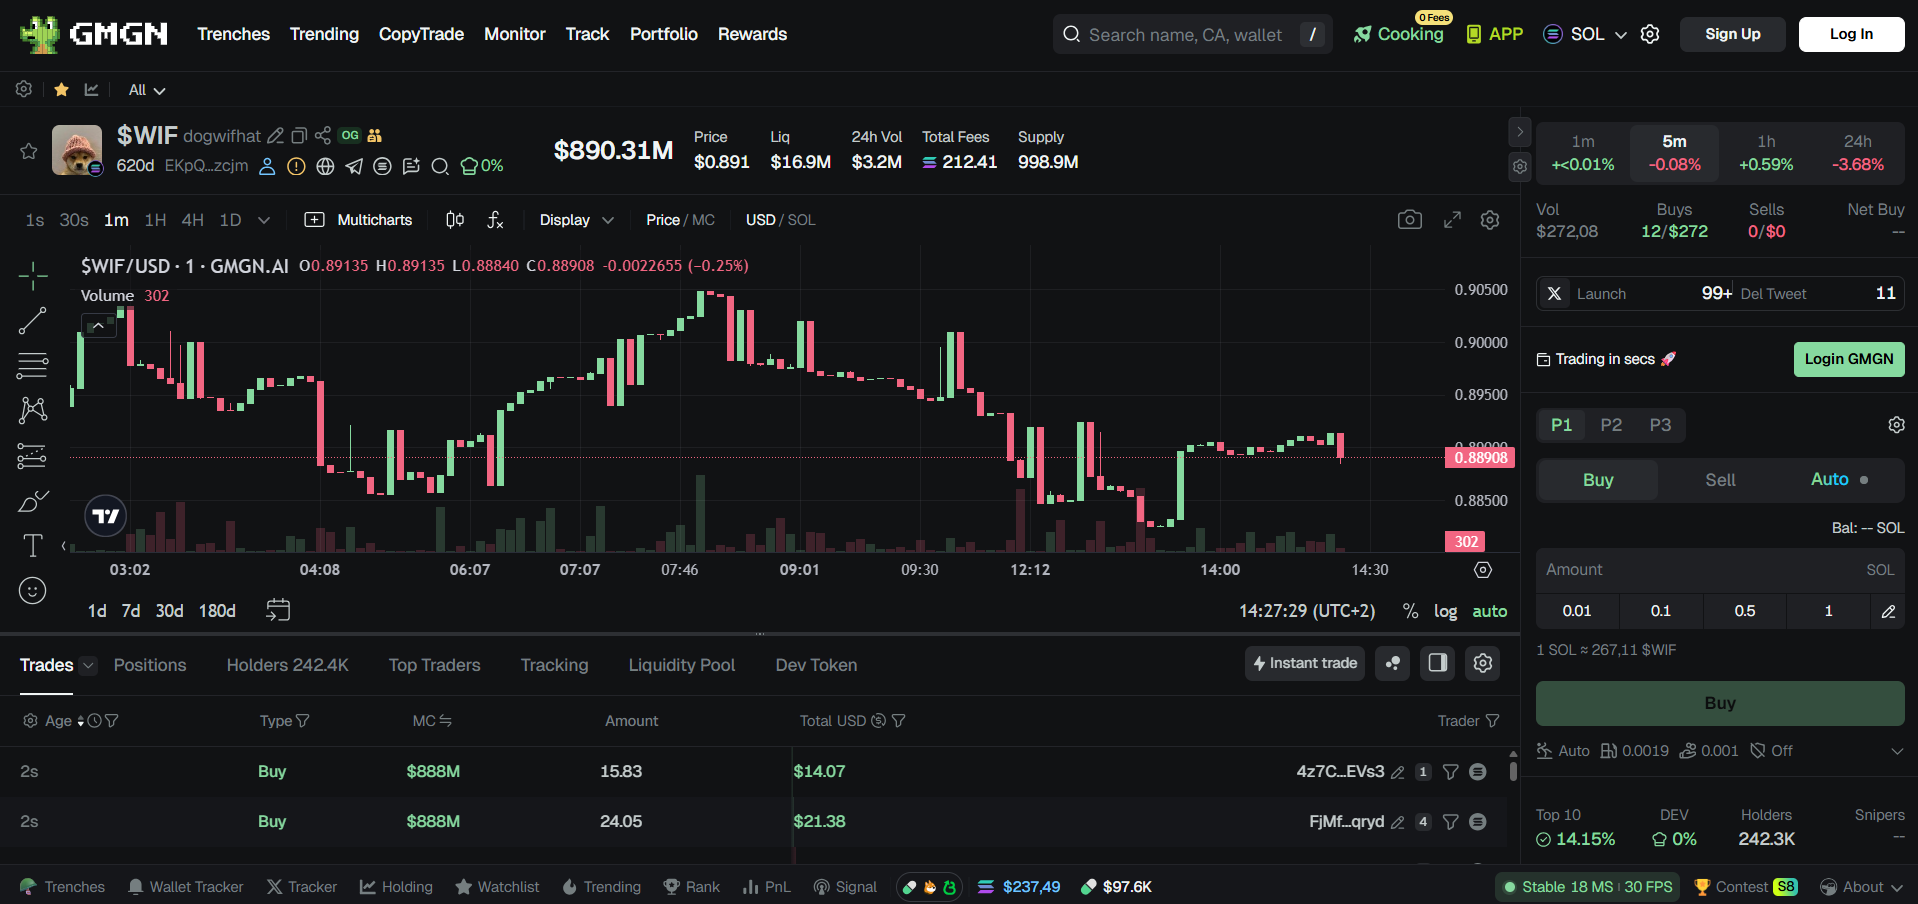Open the Trenches menu item
The image size is (1918, 904).
tap(233, 34)
